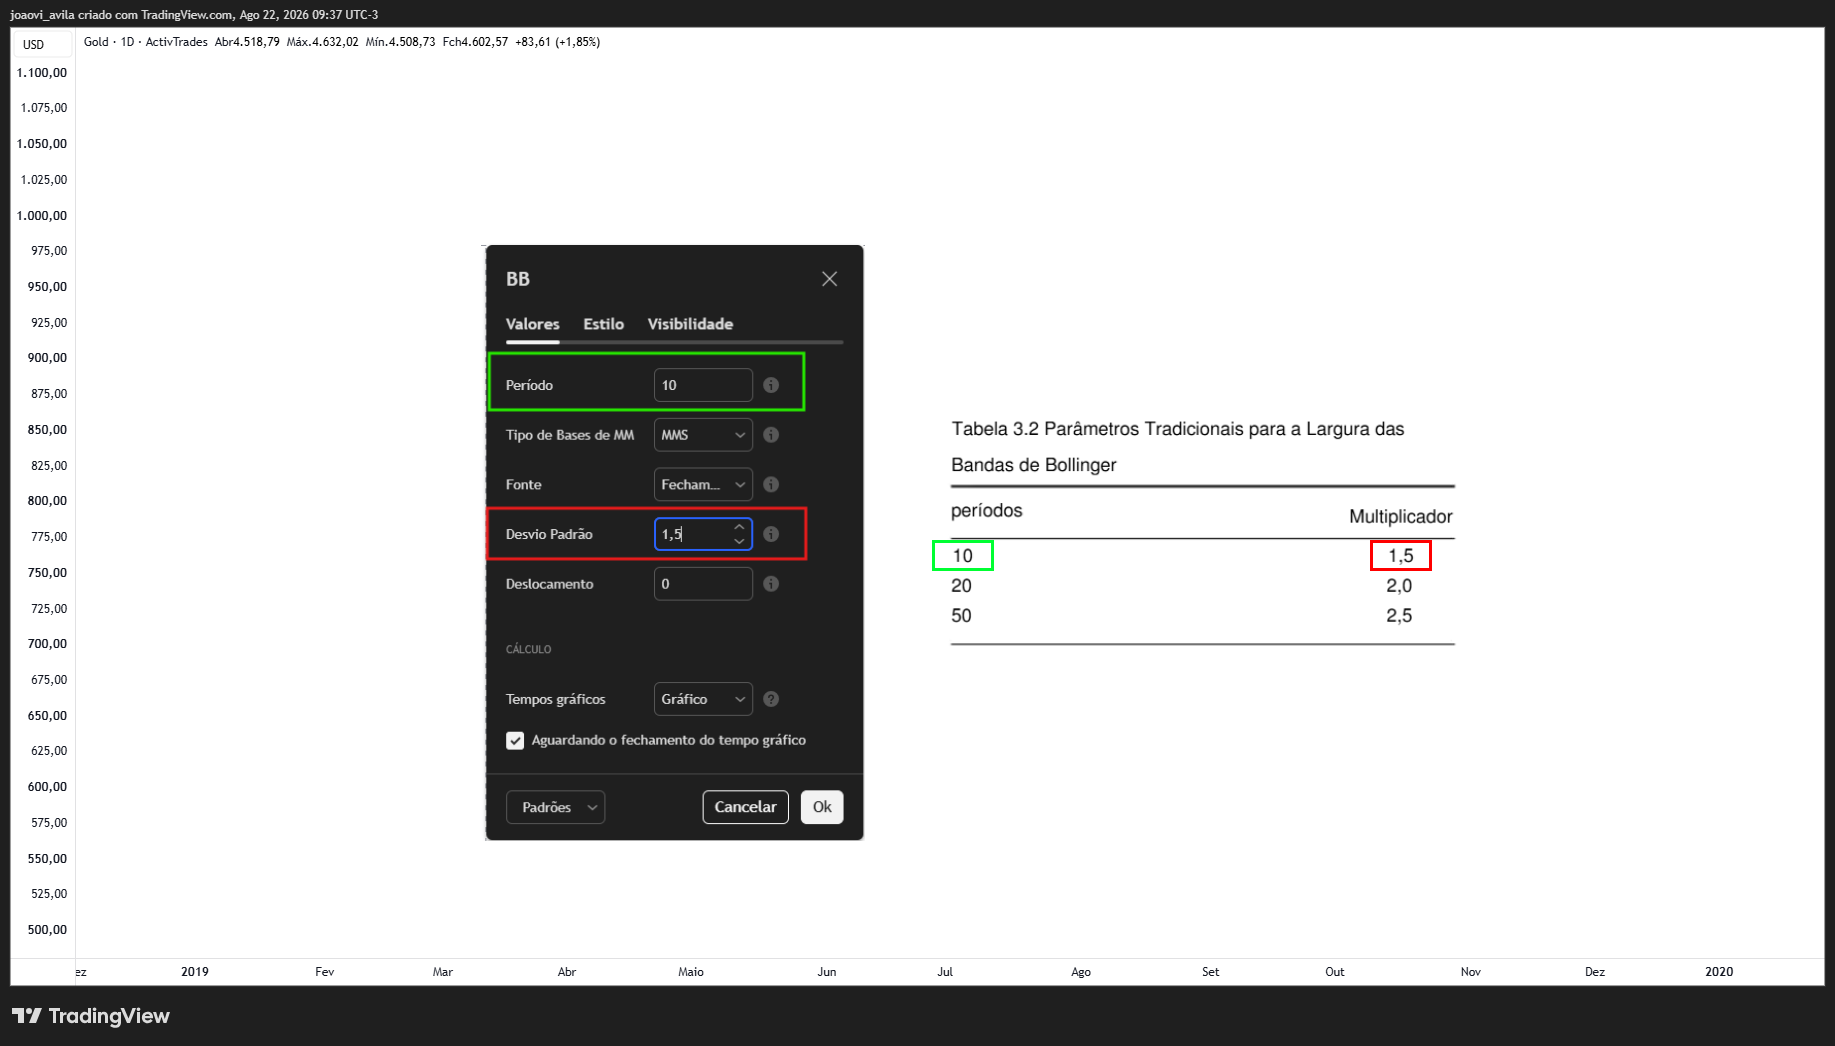1835x1046 pixels.
Task: Click the CÁLCULO section label
Action: point(528,650)
